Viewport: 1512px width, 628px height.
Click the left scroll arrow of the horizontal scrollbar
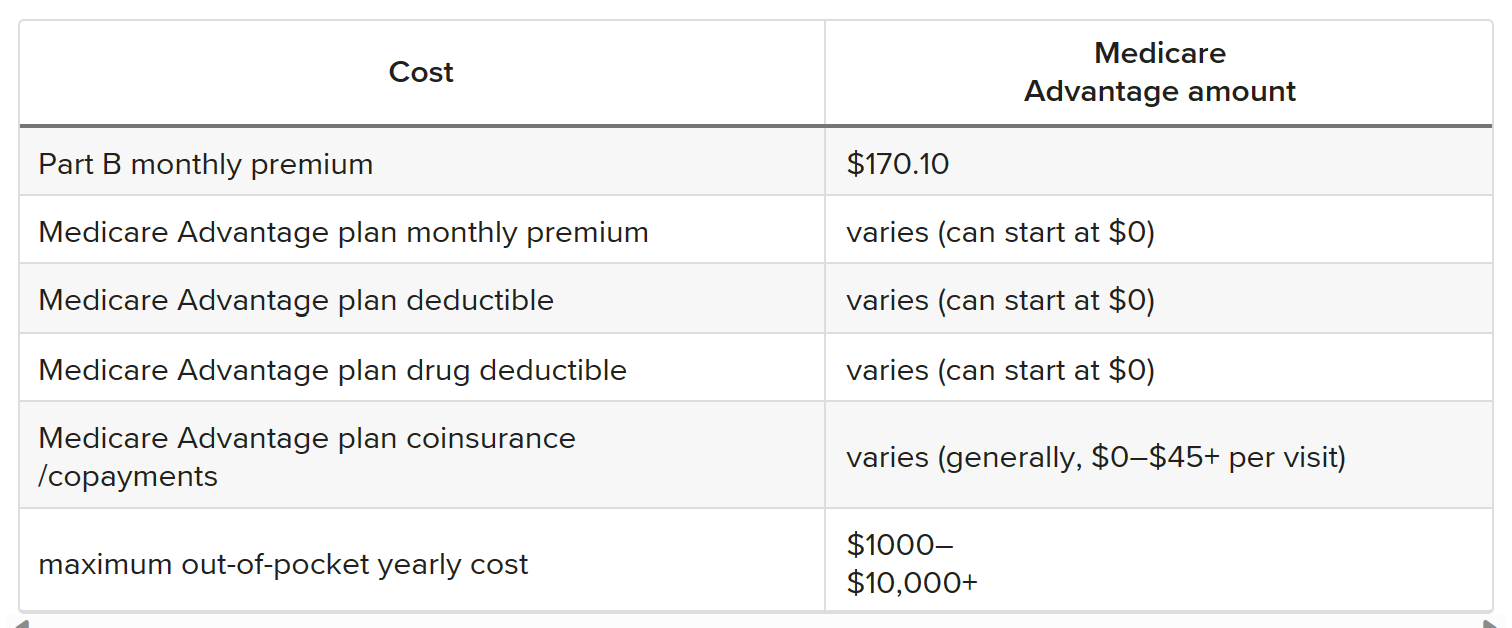tap(22, 623)
